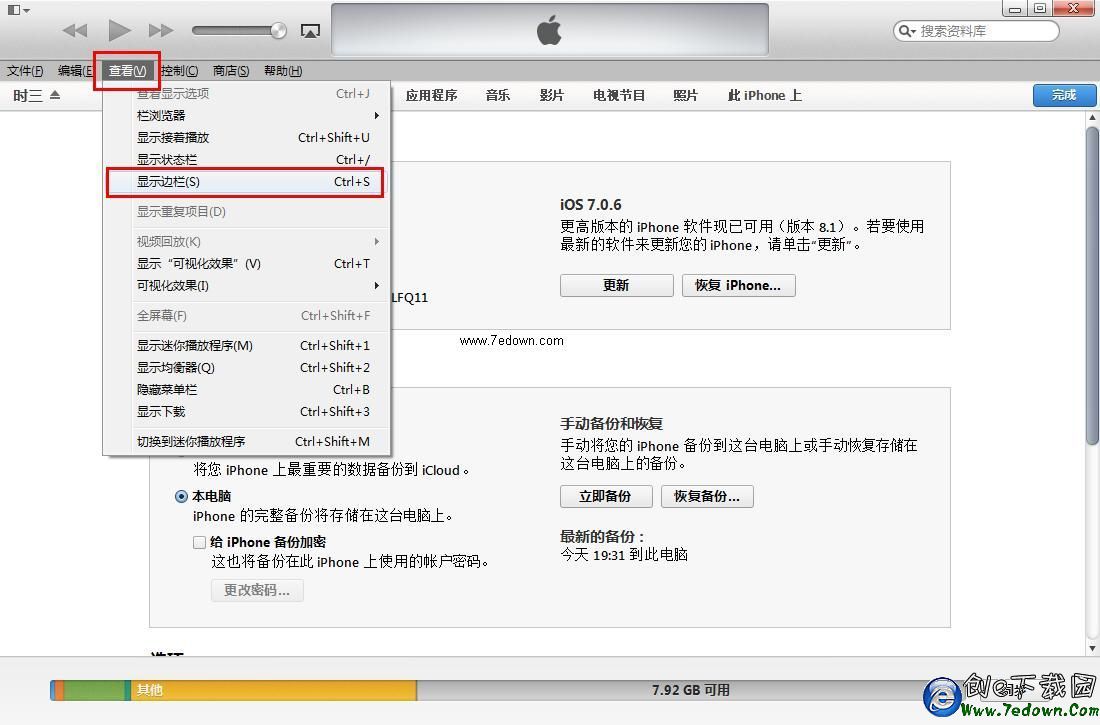The width and height of the screenshot is (1100, 725).
Task: Click the 立即备份 button
Action: 605,496
